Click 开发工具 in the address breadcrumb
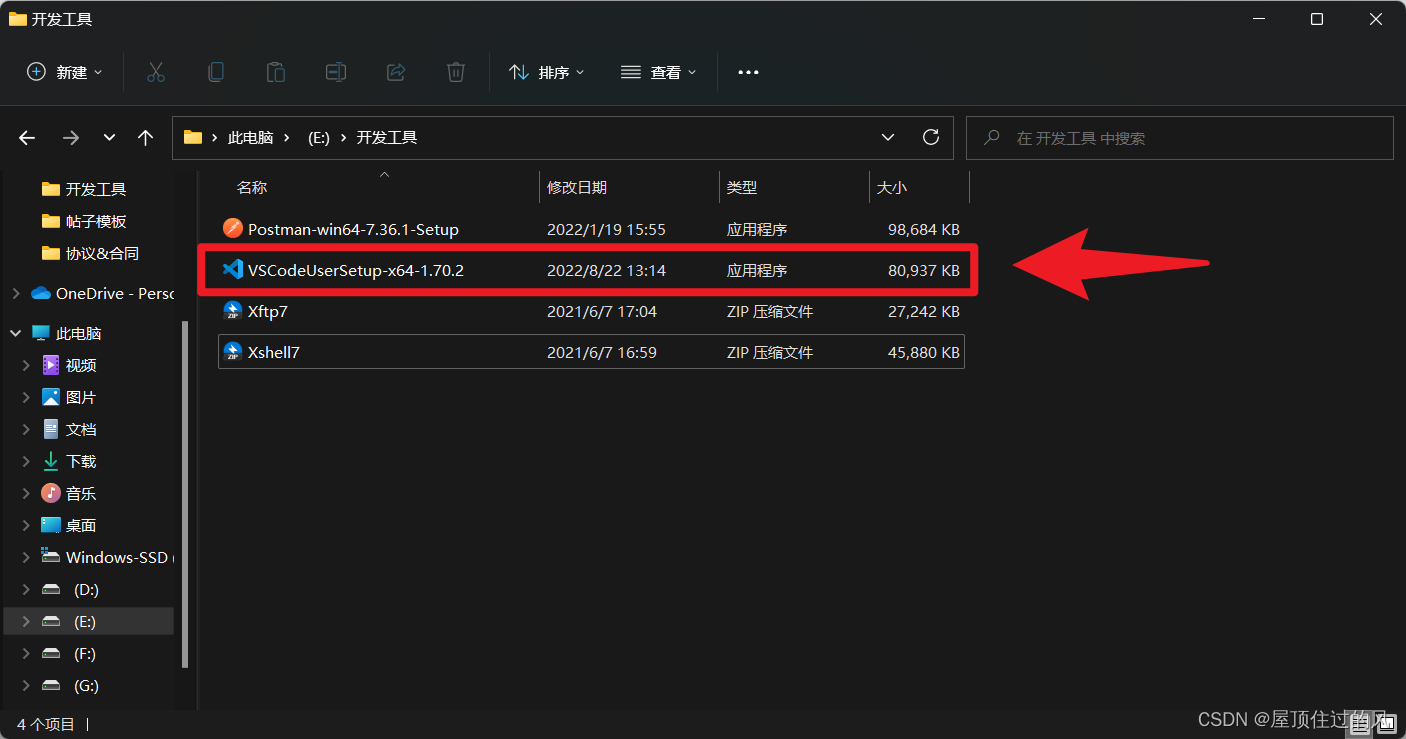Image resolution: width=1406 pixels, height=739 pixels. tap(387, 138)
